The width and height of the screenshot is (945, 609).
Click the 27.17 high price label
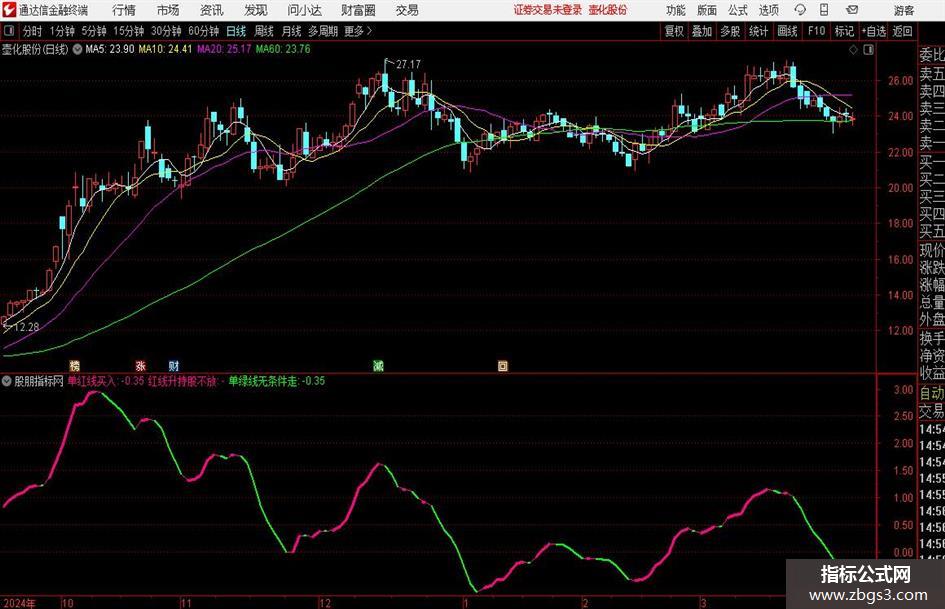[x=408, y=64]
